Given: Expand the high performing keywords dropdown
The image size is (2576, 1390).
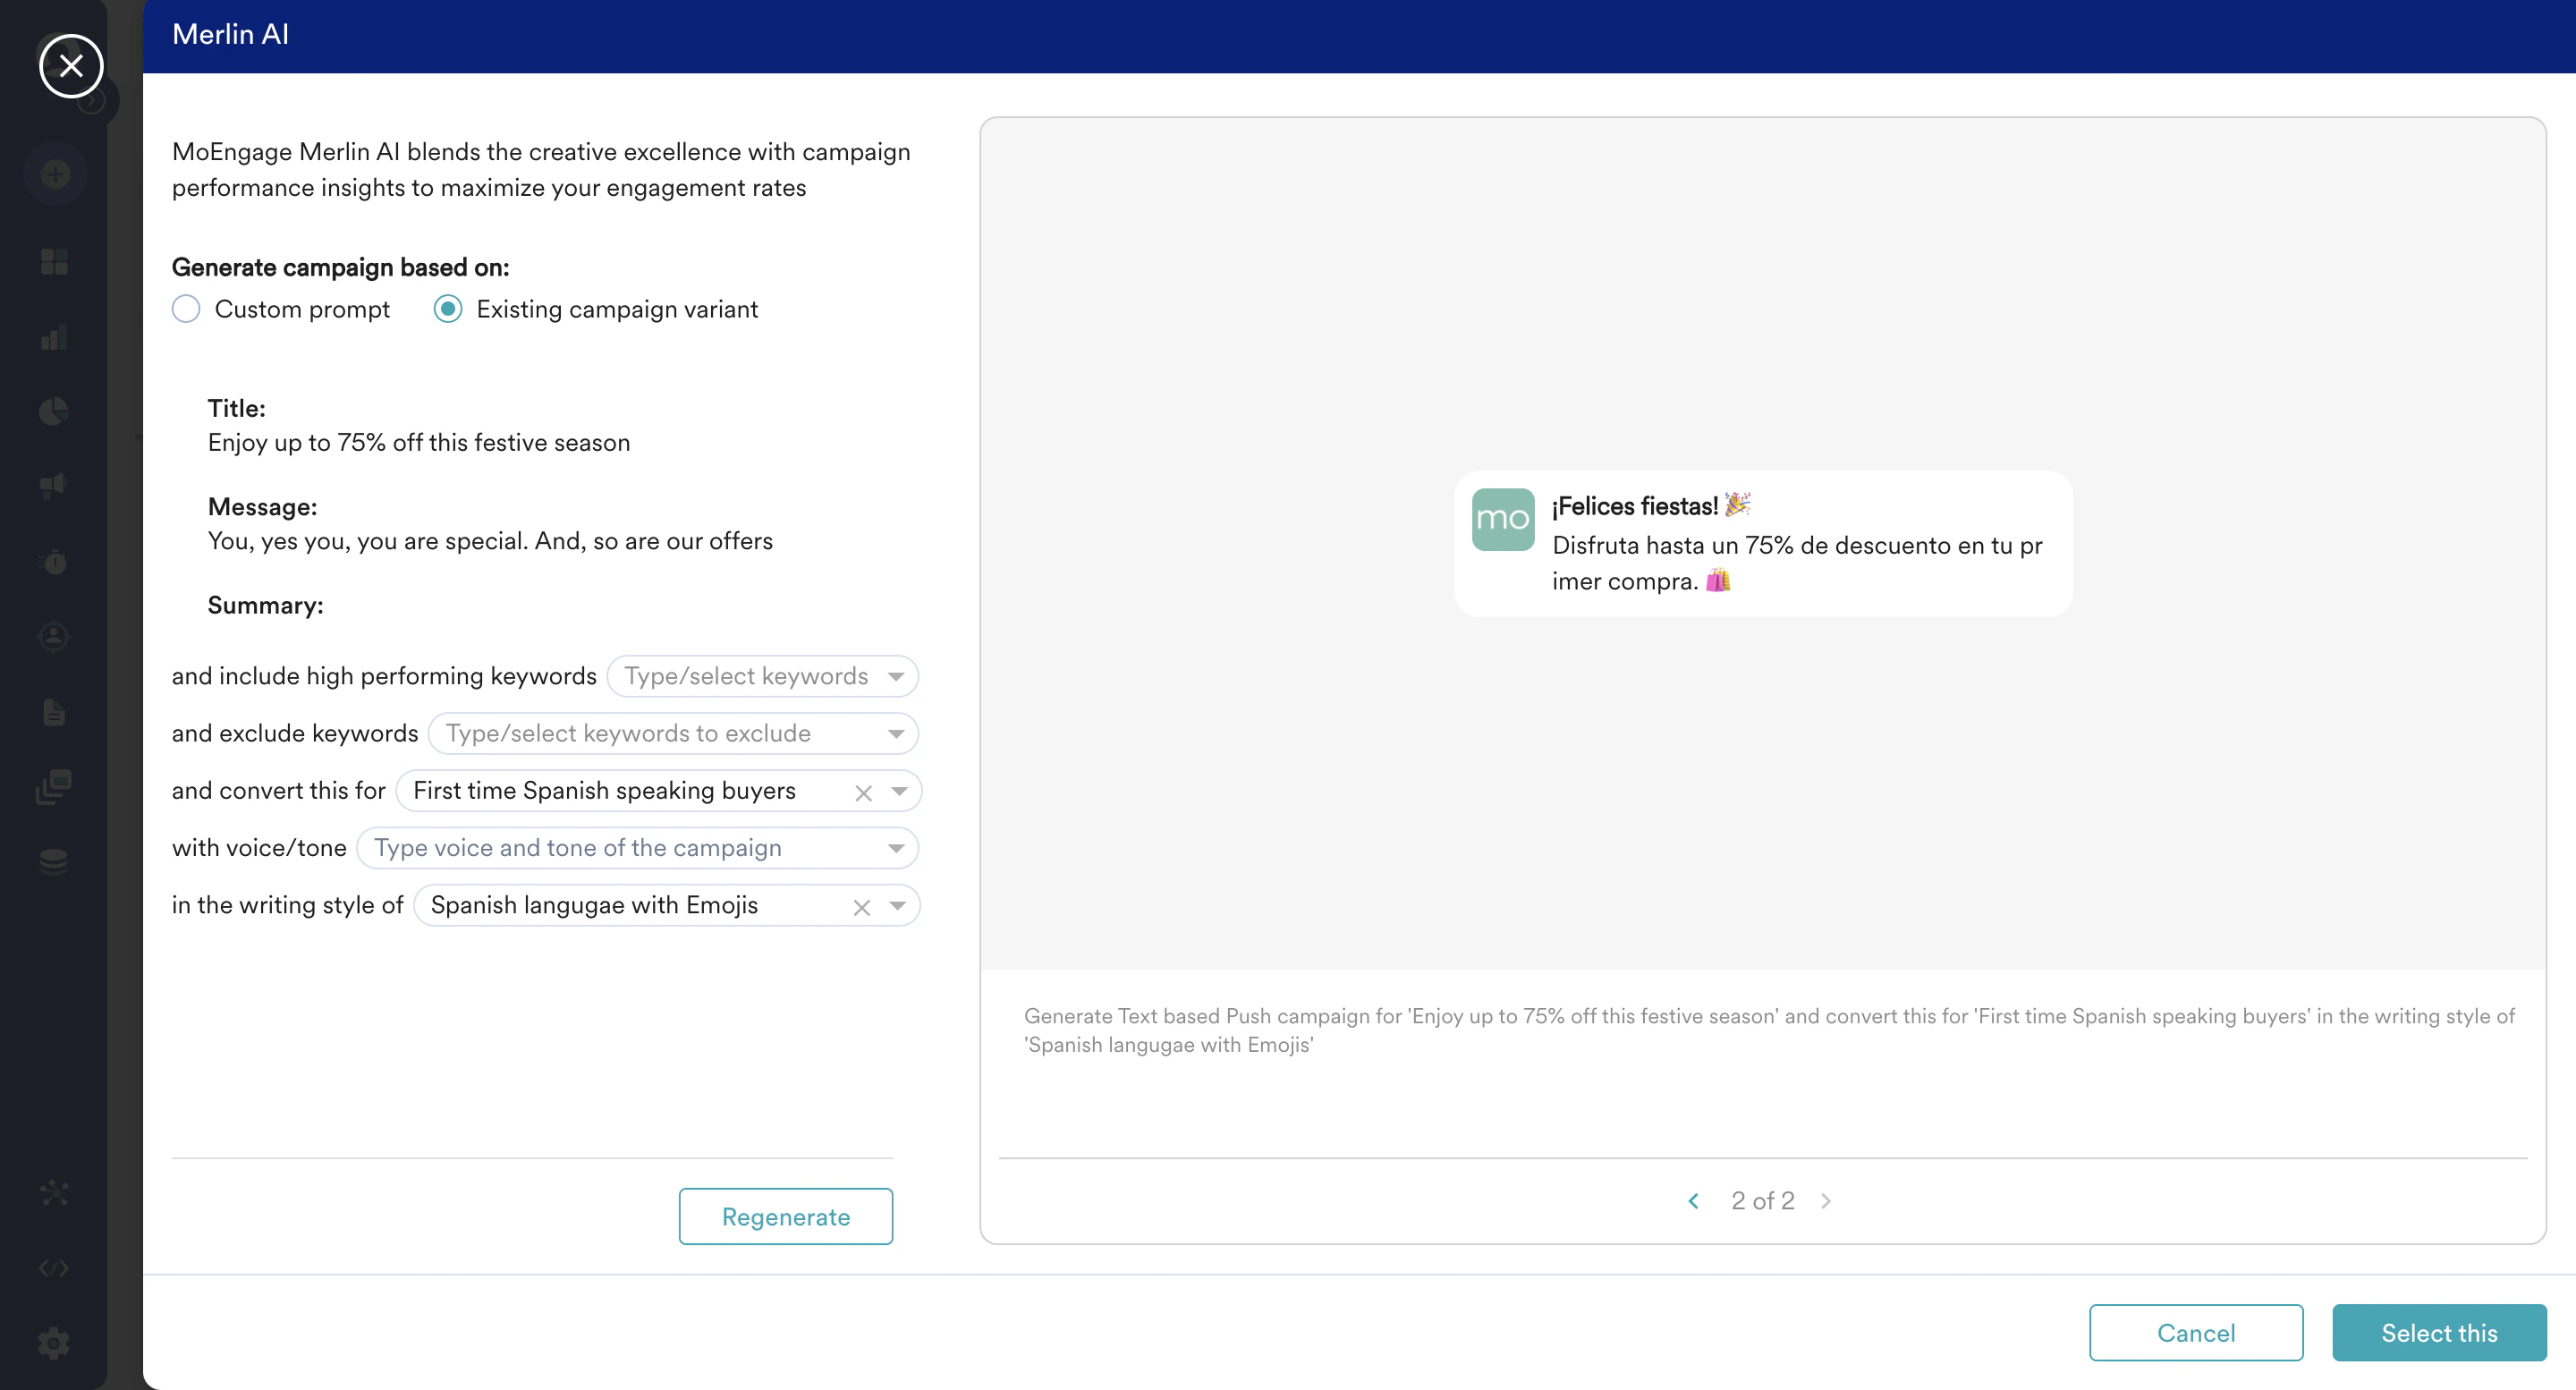Looking at the screenshot, I should click(x=896, y=677).
